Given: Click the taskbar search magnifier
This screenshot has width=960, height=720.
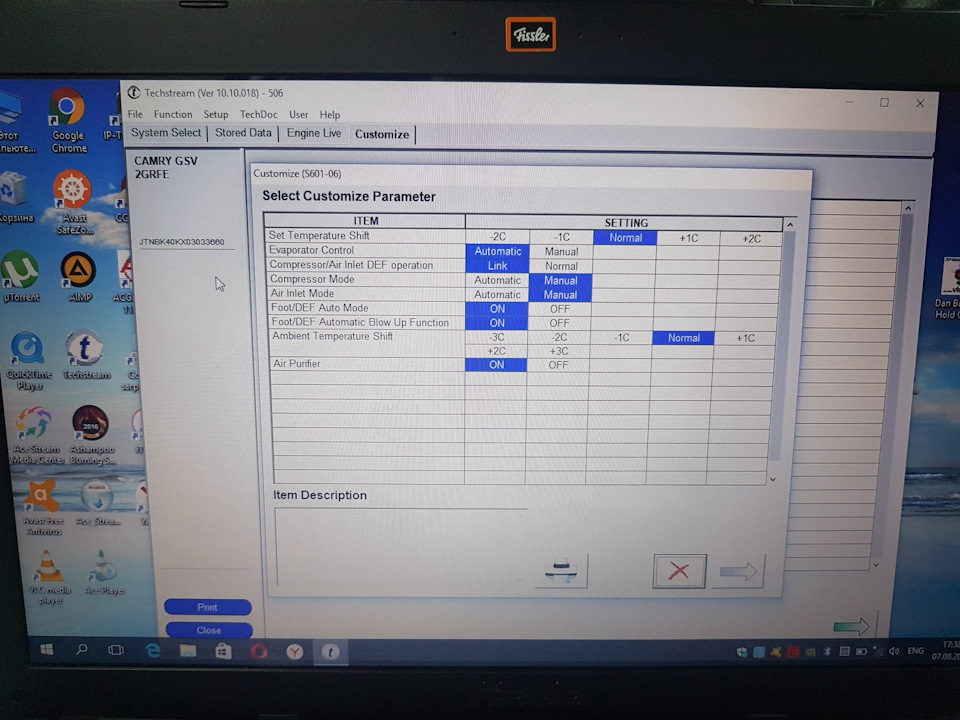Looking at the screenshot, I should 81,650.
